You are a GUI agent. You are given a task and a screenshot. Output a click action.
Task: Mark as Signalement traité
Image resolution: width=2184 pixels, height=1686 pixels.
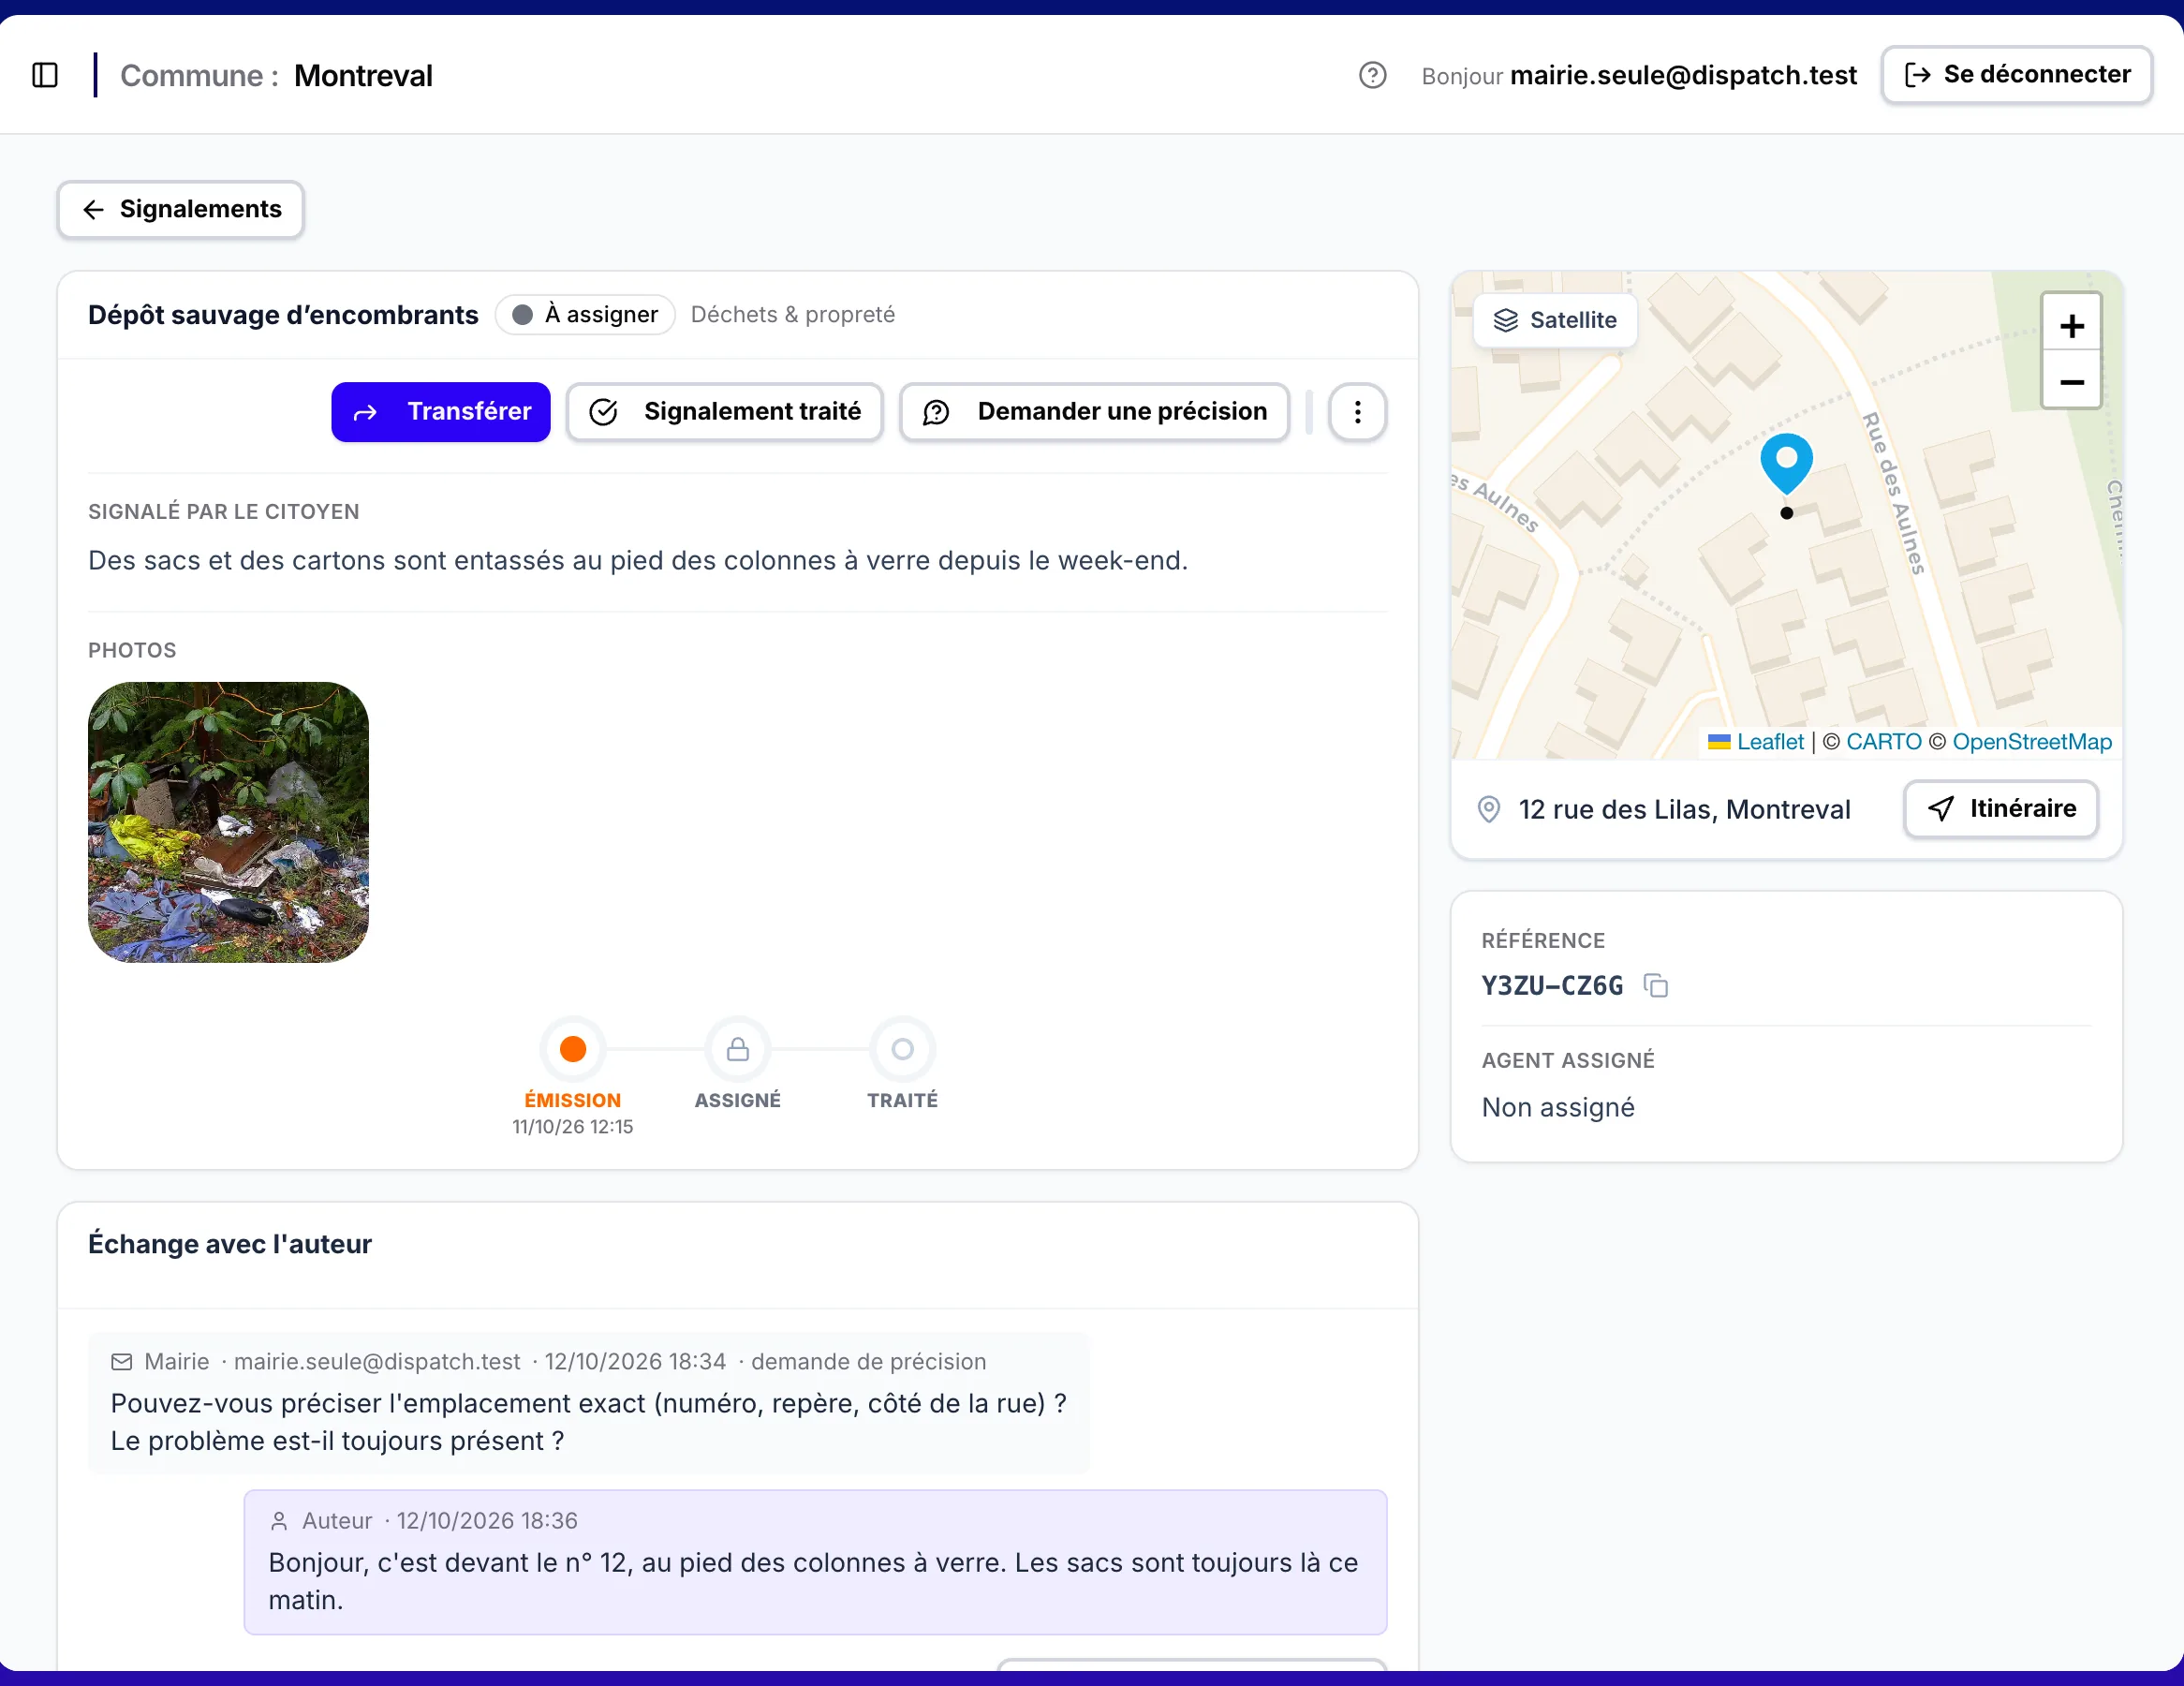725,412
